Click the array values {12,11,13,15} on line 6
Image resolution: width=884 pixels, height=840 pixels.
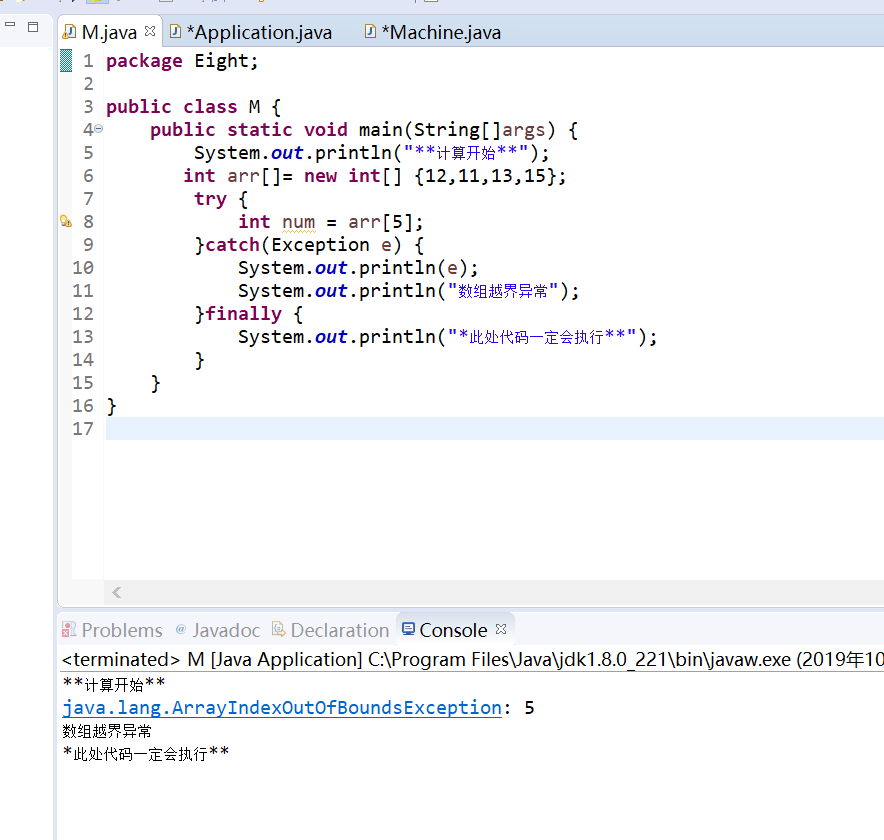[485, 176]
